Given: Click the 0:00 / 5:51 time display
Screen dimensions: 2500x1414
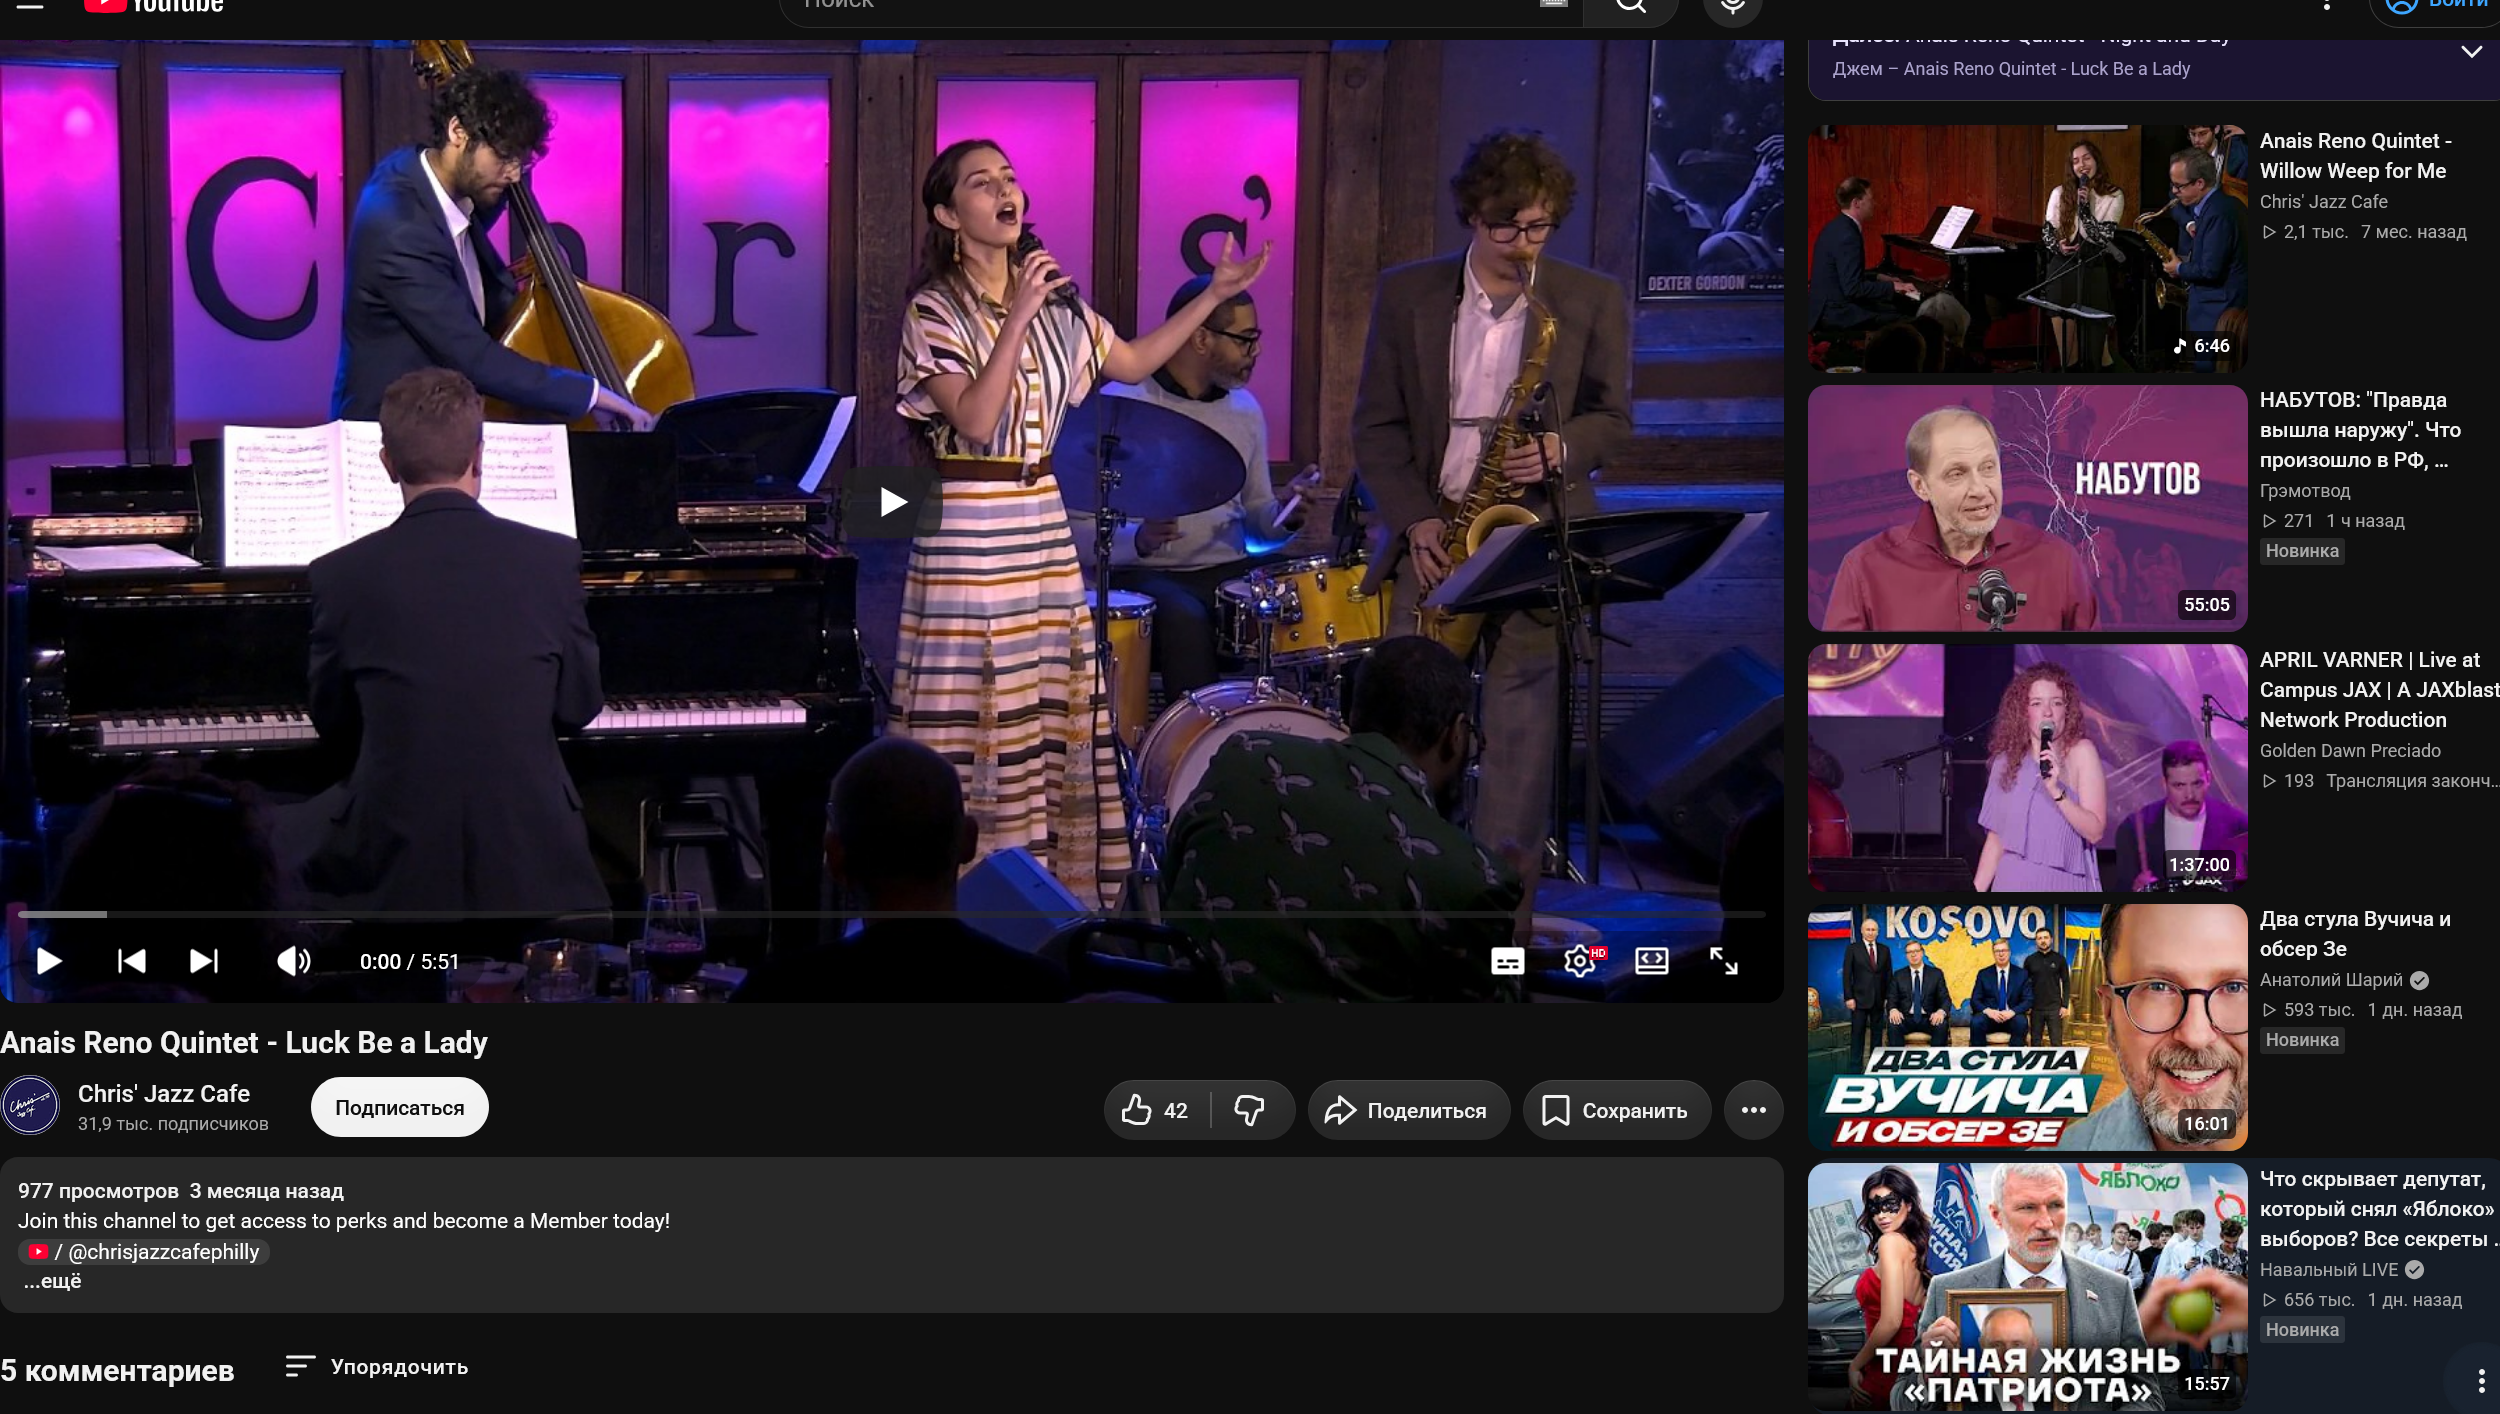Looking at the screenshot, I should 409,962.
